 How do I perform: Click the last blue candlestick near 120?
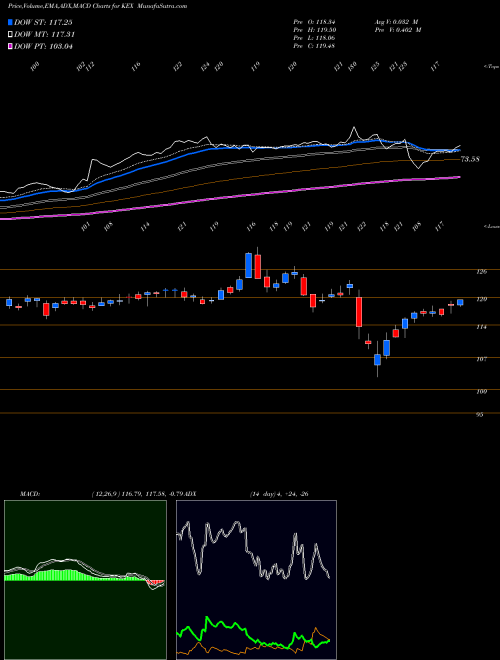460,302
